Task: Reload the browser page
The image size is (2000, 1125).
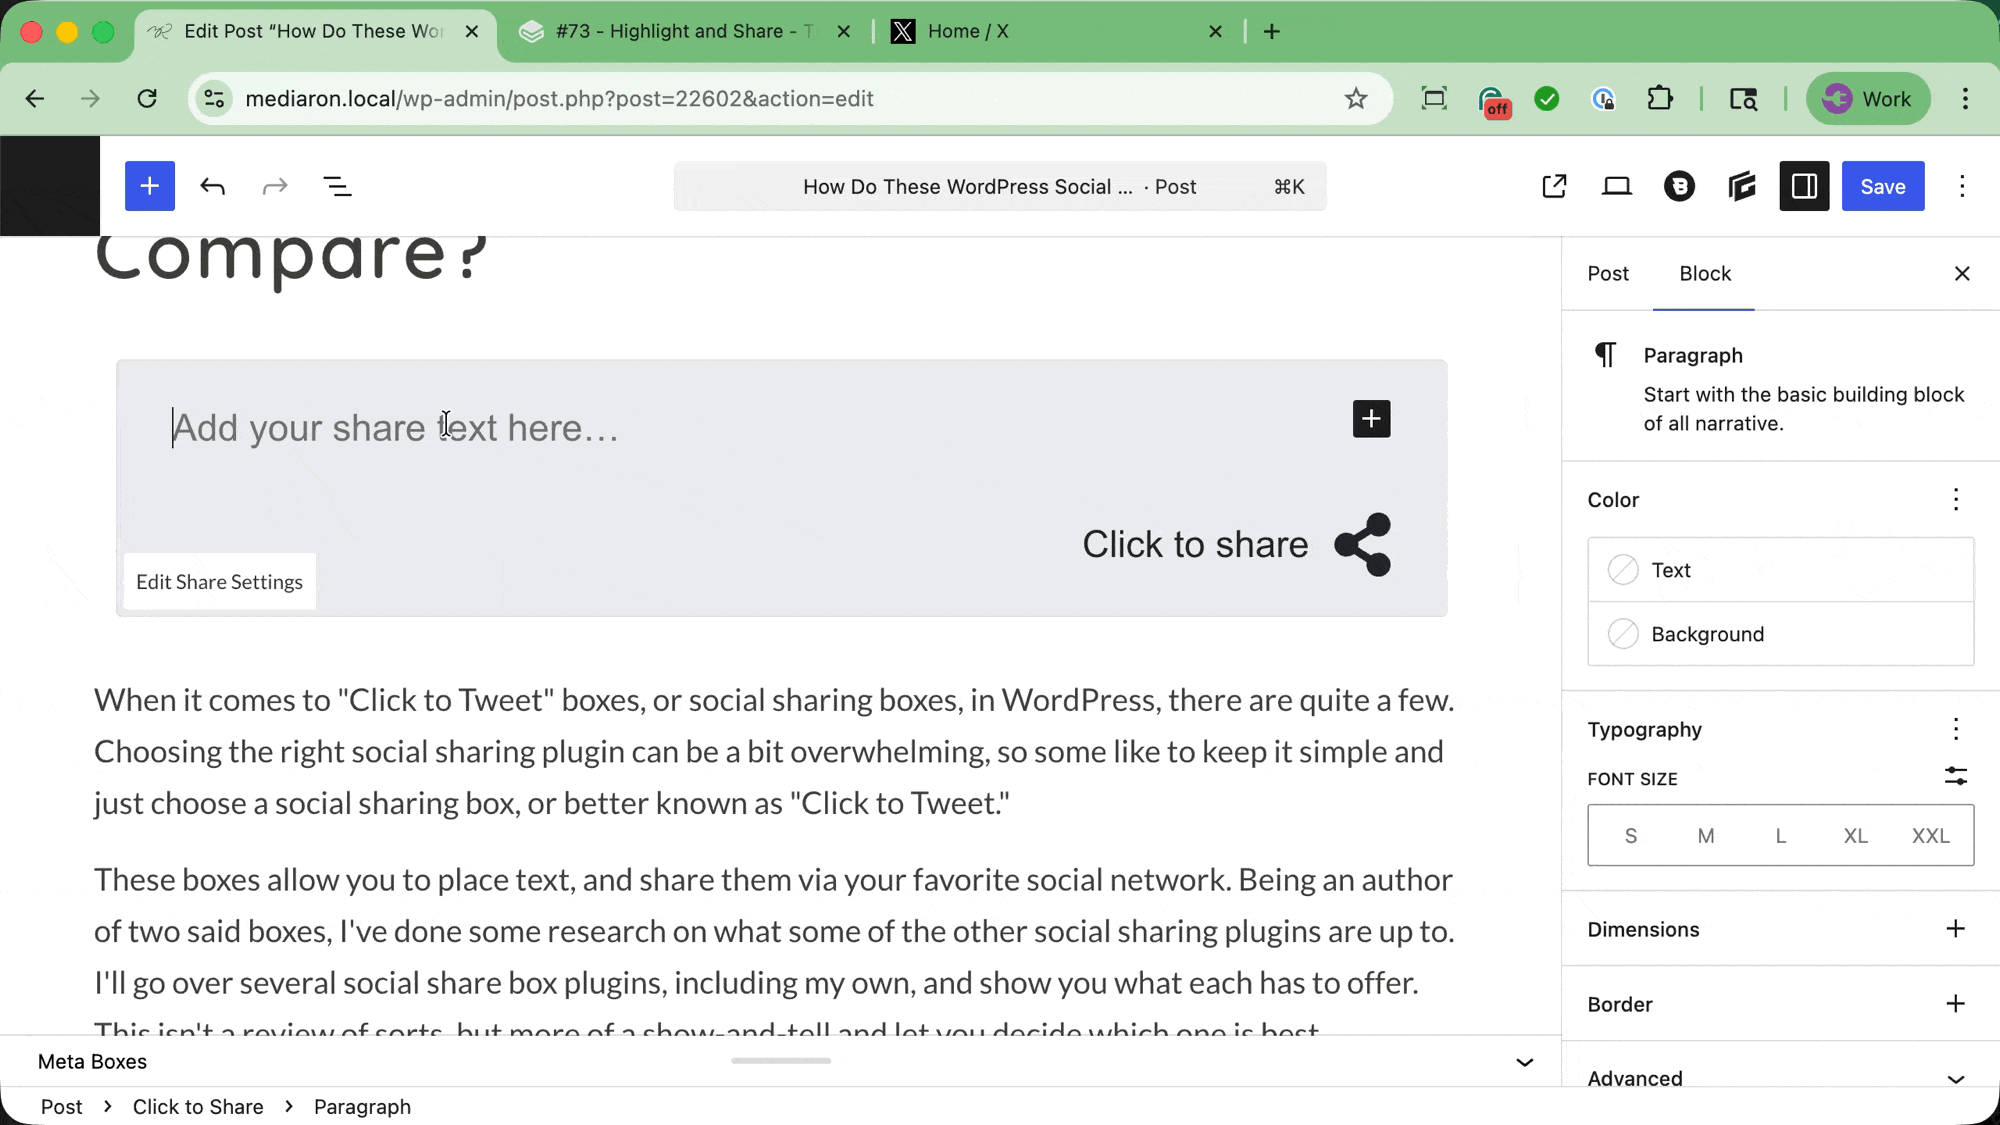Action: point(147,99)
